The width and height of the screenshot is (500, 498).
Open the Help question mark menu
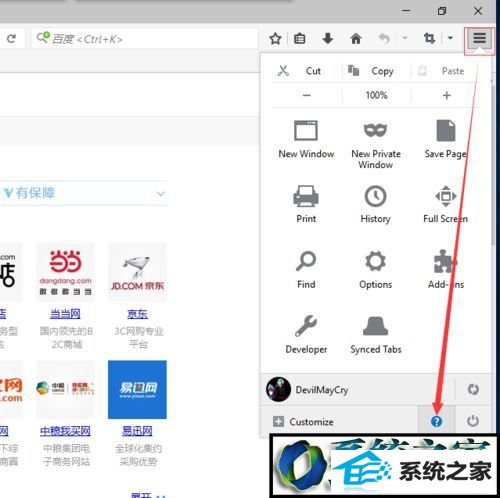[x=436, y=421]
